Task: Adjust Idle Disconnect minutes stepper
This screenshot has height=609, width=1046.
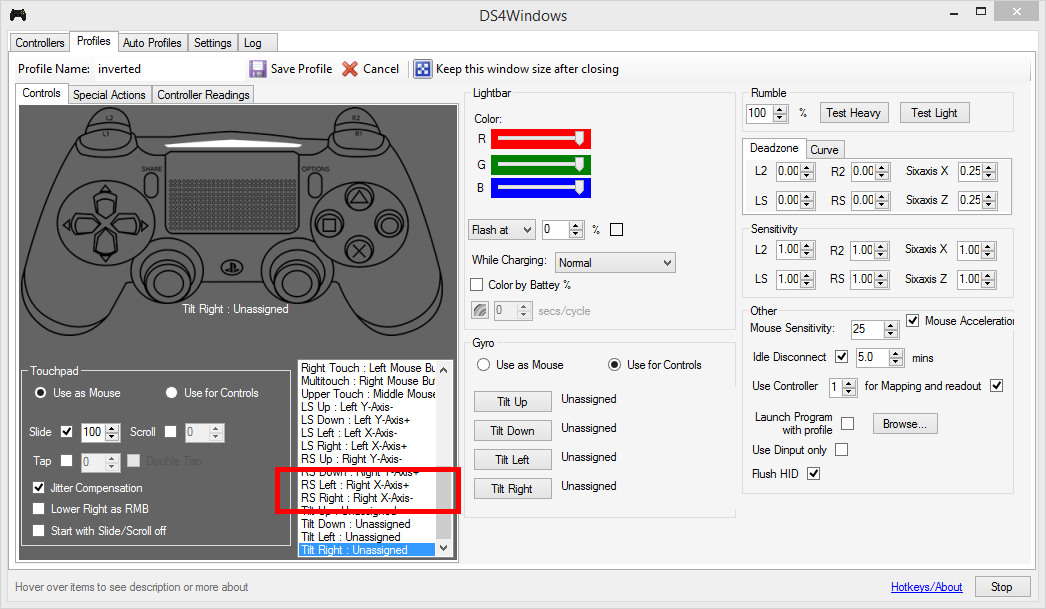Action: point(897,358)
